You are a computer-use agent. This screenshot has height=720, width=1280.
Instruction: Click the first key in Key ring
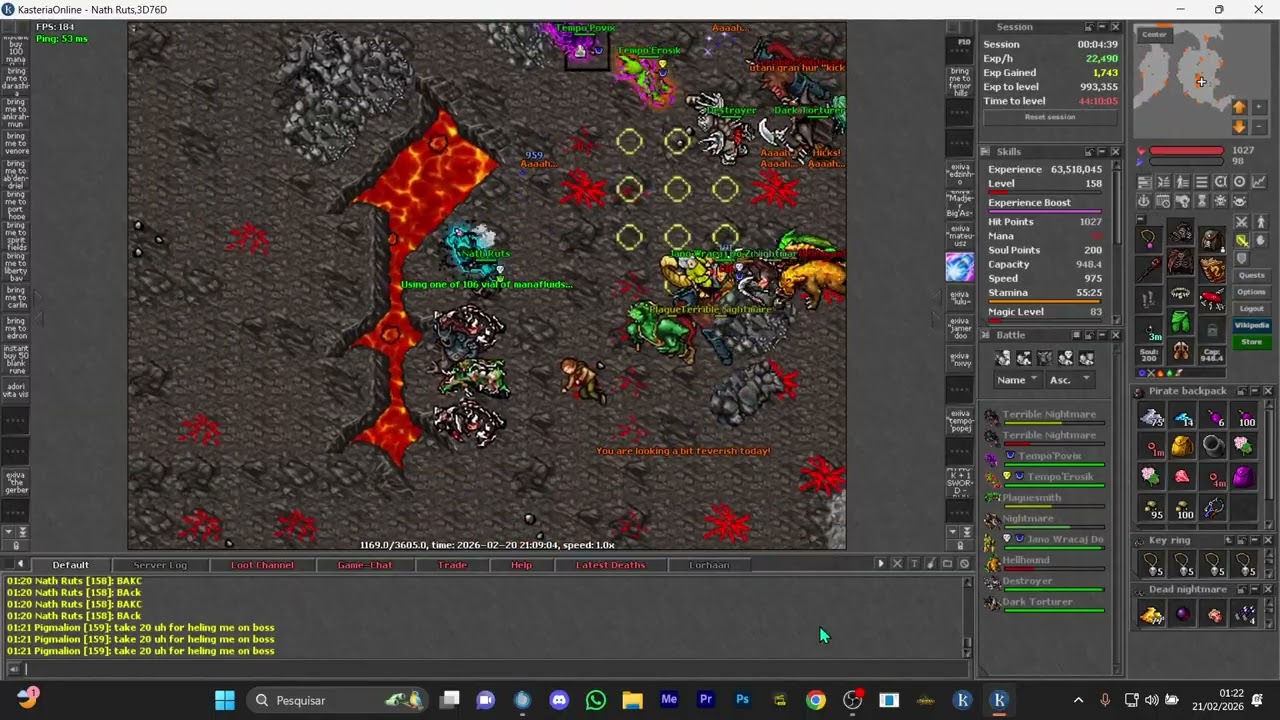(1152, 564)
